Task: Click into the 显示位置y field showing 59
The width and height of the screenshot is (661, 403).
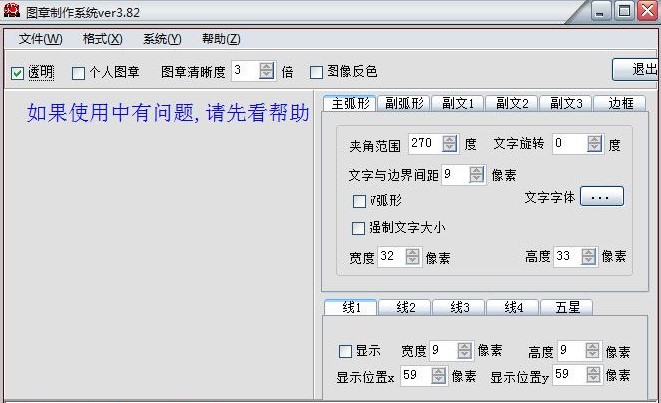Action: point(569,374)
